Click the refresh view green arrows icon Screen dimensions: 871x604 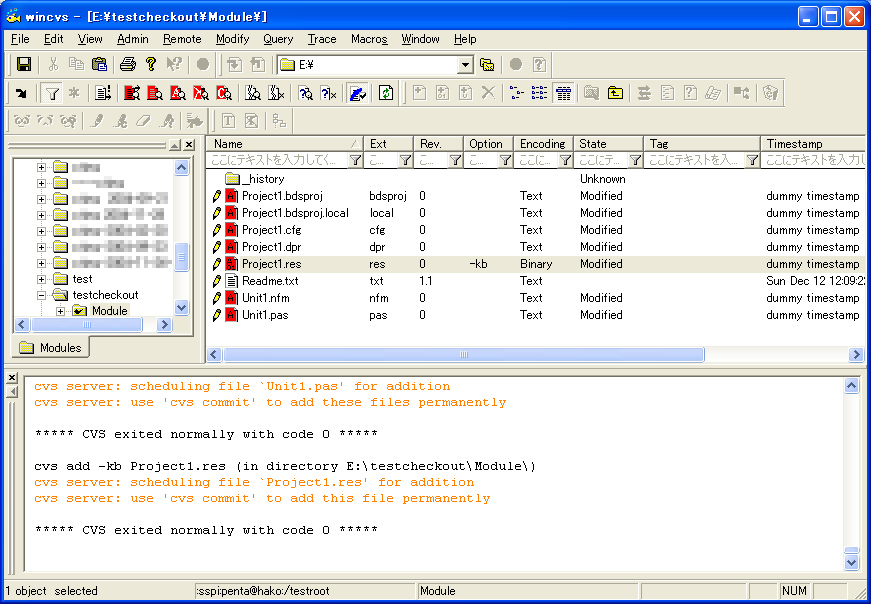[386, 93]
